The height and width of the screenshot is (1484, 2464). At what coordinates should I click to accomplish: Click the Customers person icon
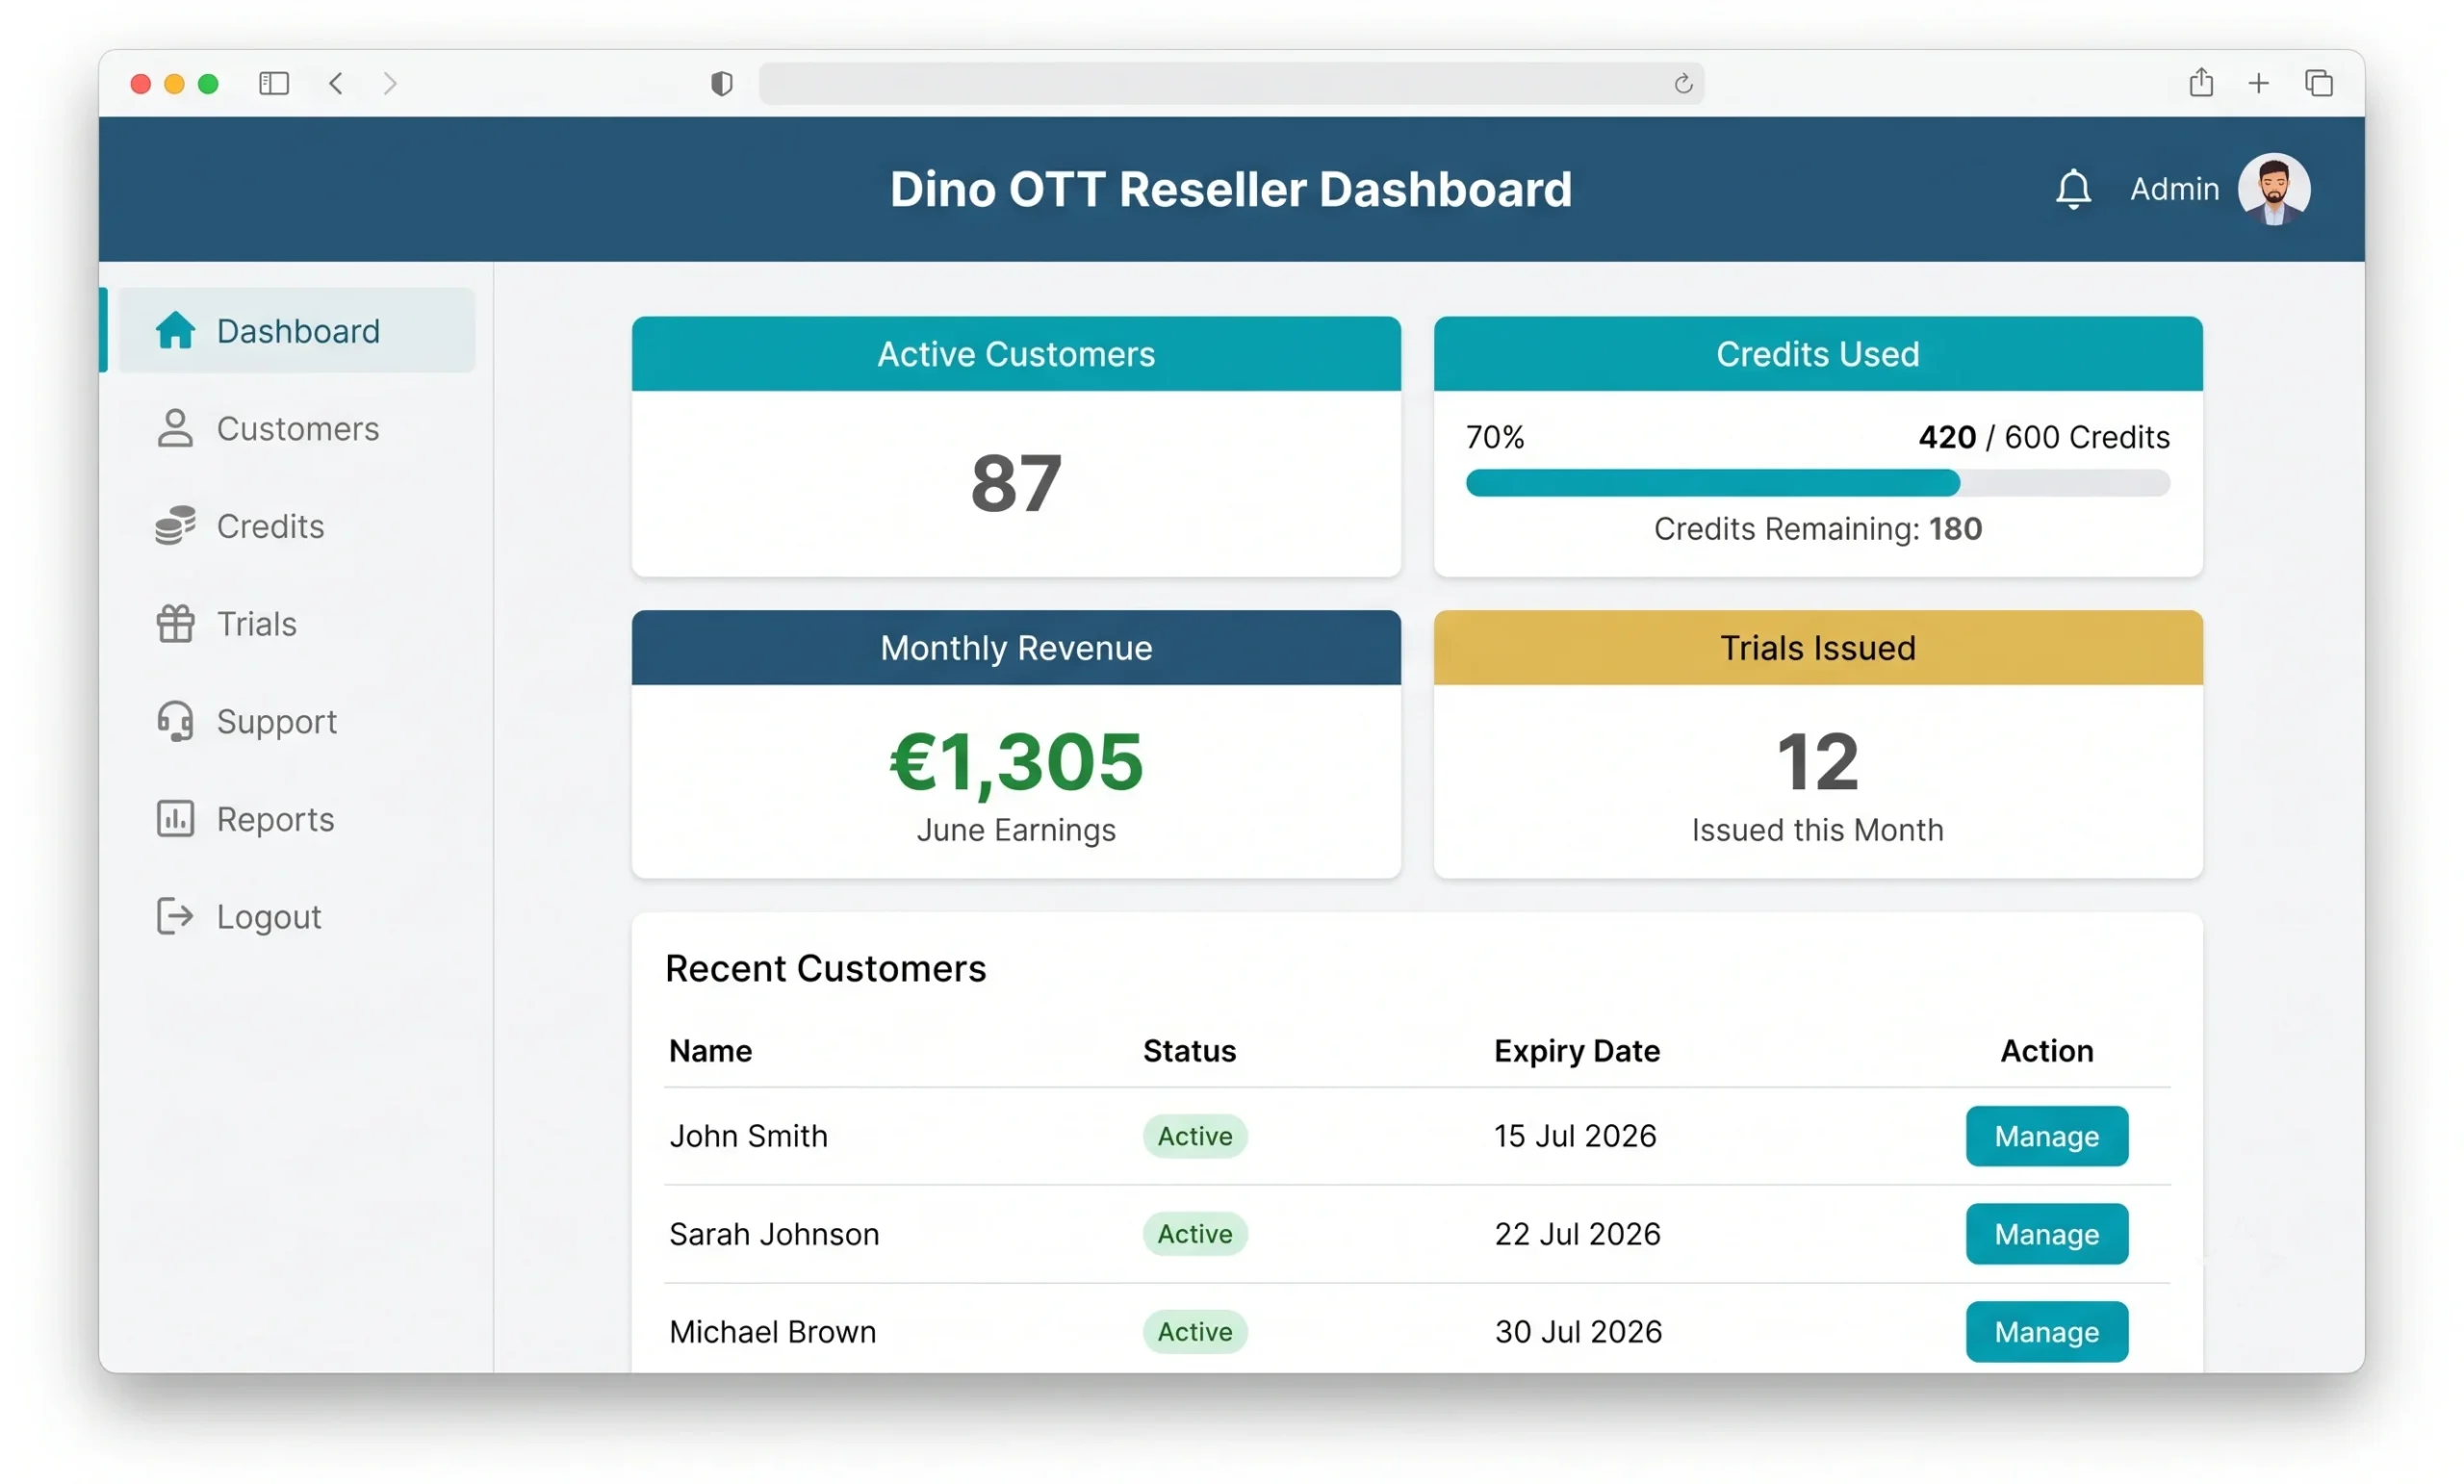click(x=175, y=429)
